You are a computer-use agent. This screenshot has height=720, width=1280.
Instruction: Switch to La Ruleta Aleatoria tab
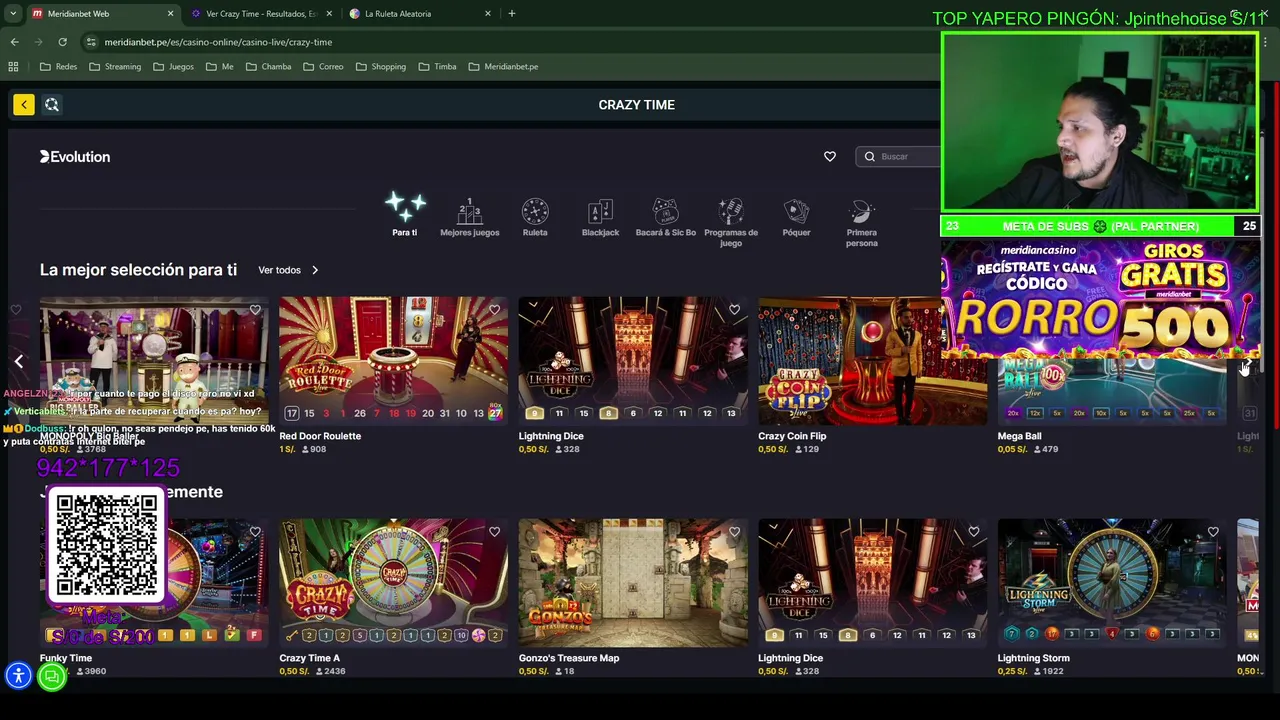420,14
